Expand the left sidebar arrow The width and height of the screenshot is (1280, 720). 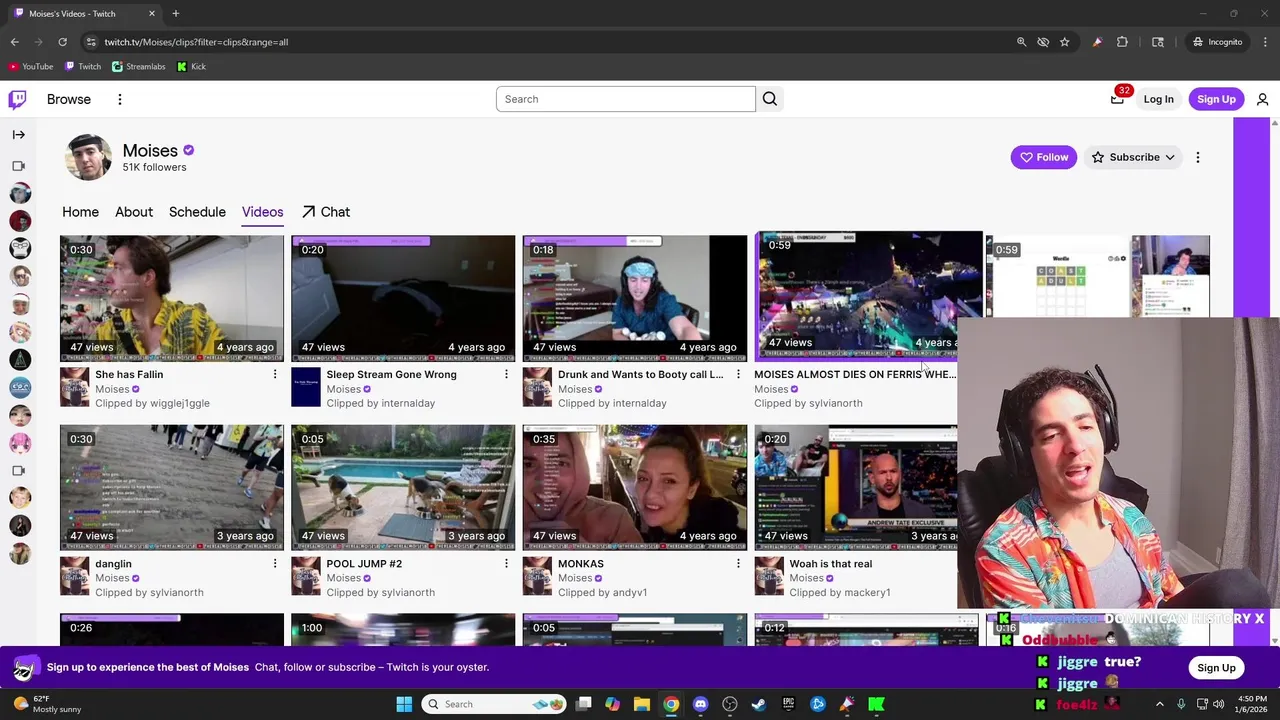click(x=19, y=134)
